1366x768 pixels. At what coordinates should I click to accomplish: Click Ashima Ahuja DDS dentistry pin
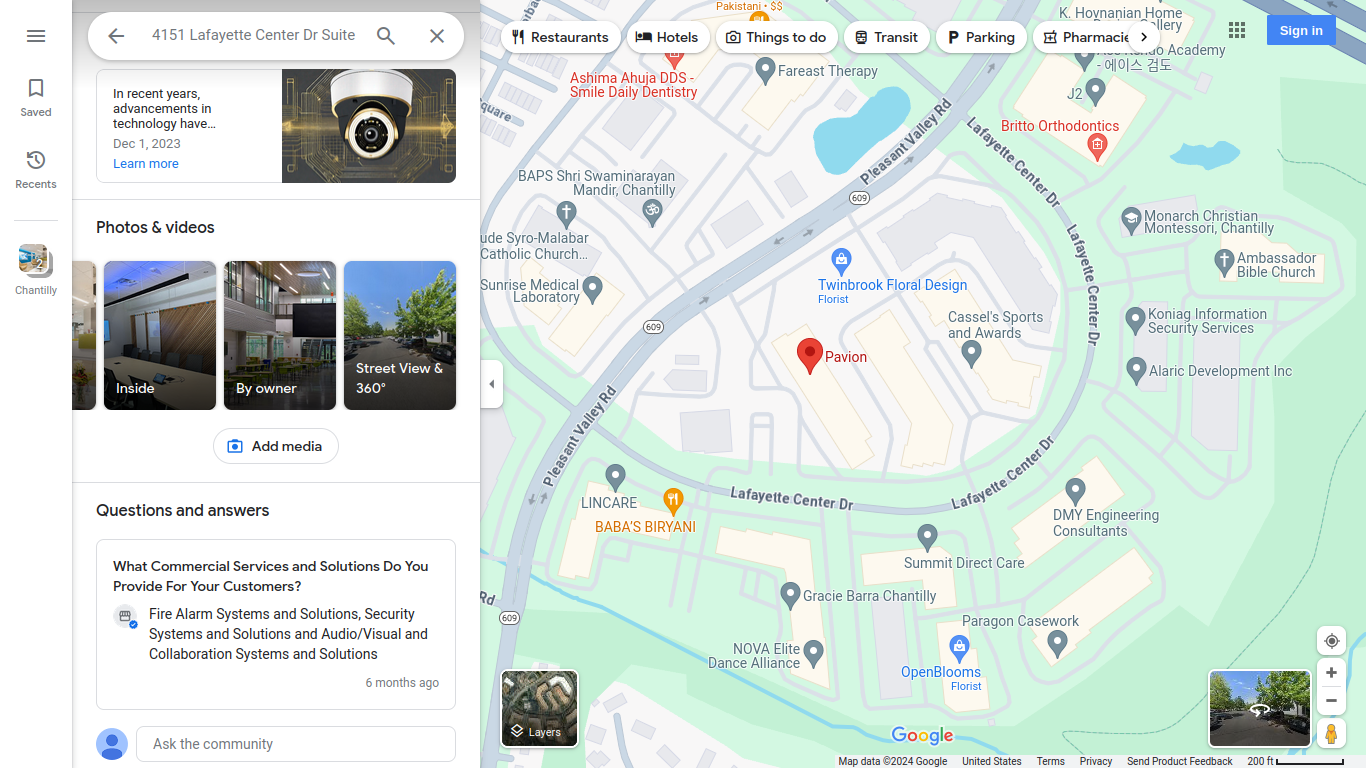(673, 56)
